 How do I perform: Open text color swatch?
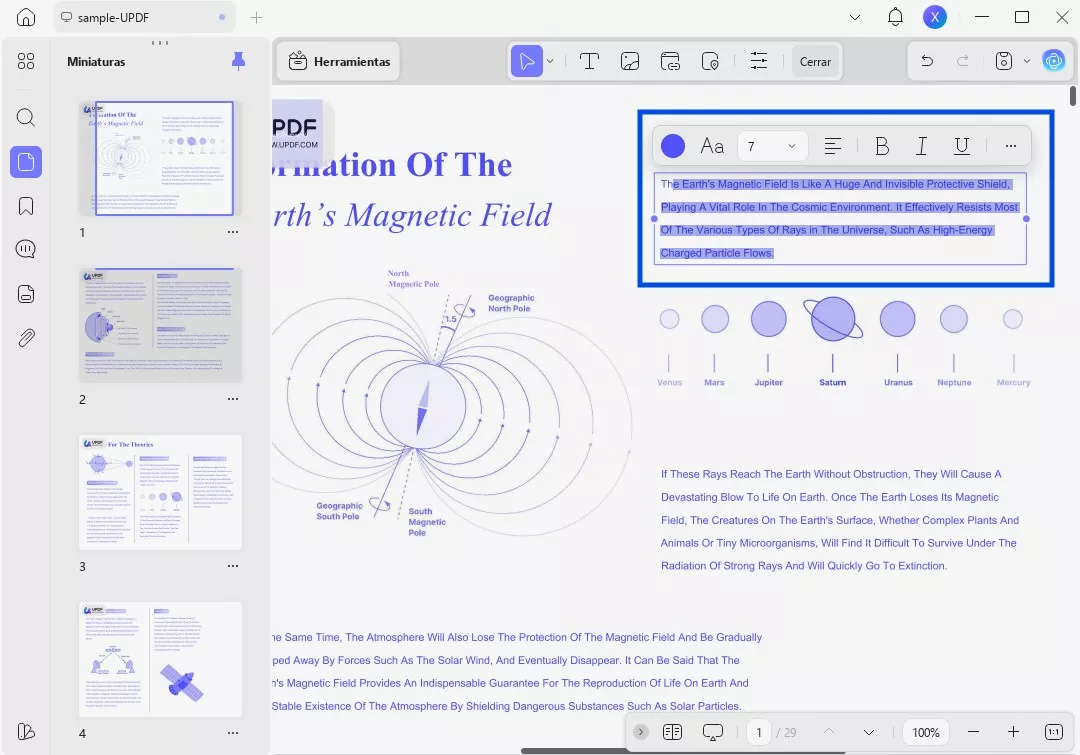(x=673, y=146)
